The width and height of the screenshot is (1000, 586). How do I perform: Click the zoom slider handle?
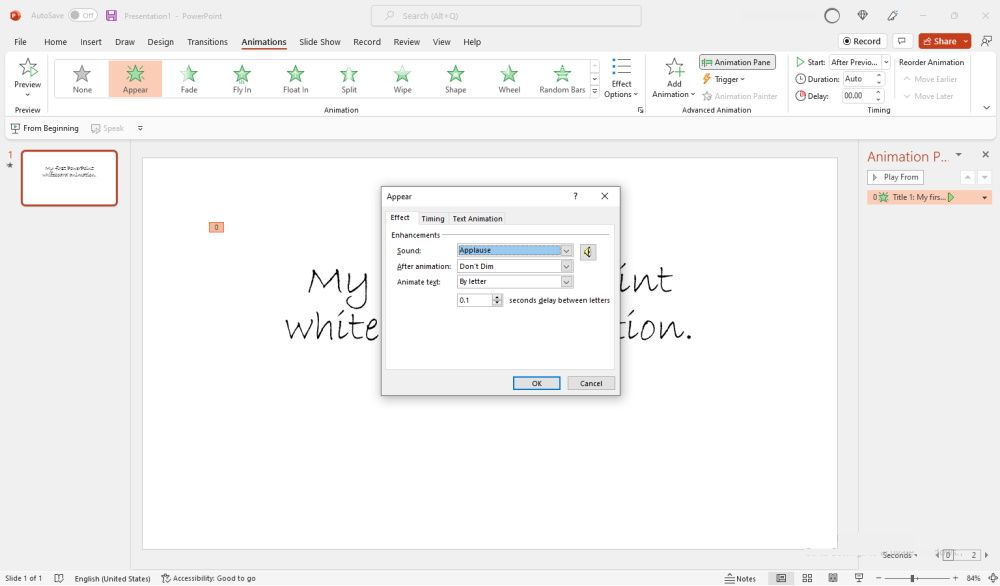(913, 578)
